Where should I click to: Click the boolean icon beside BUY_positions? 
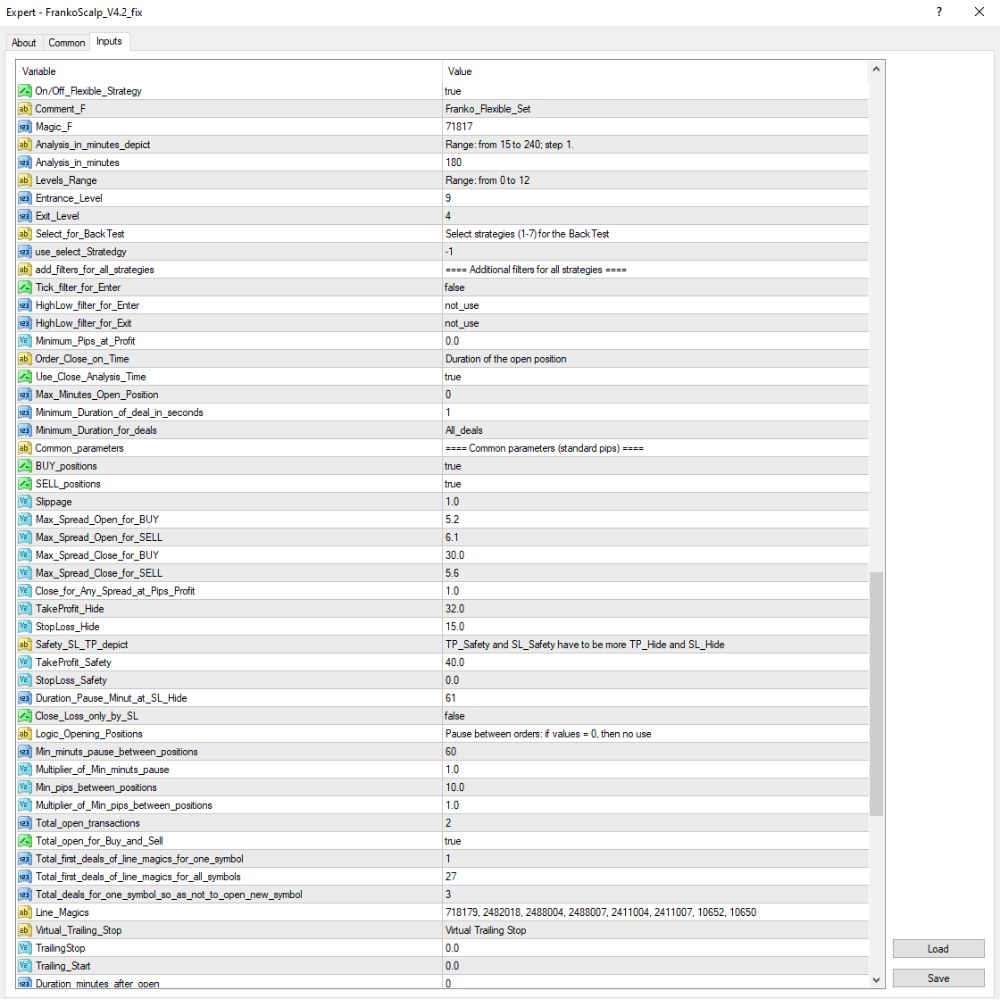(25, 466)
